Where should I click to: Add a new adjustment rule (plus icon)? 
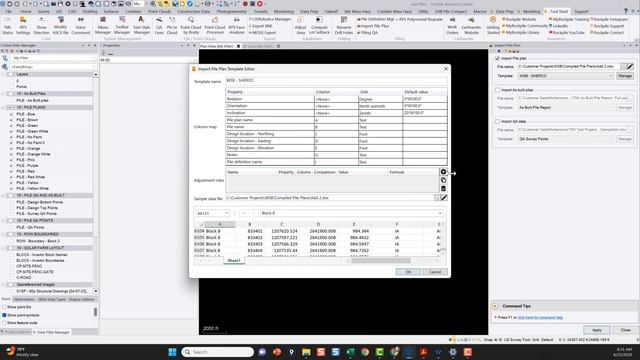tap(443, 172)
